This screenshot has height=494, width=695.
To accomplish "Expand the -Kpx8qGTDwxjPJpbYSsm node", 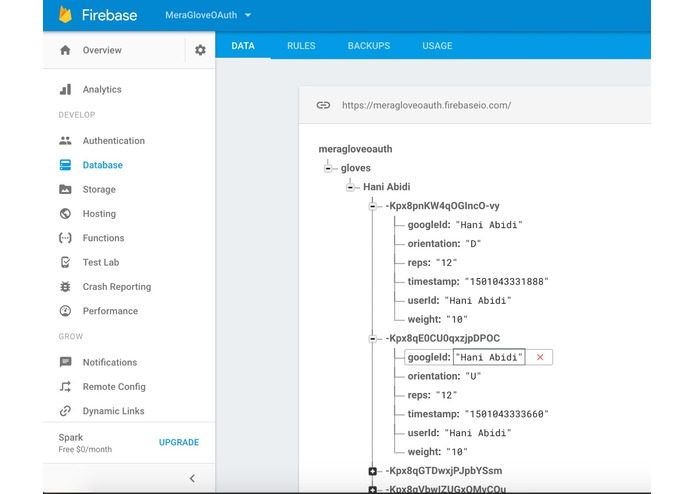I will click(372, 471).
